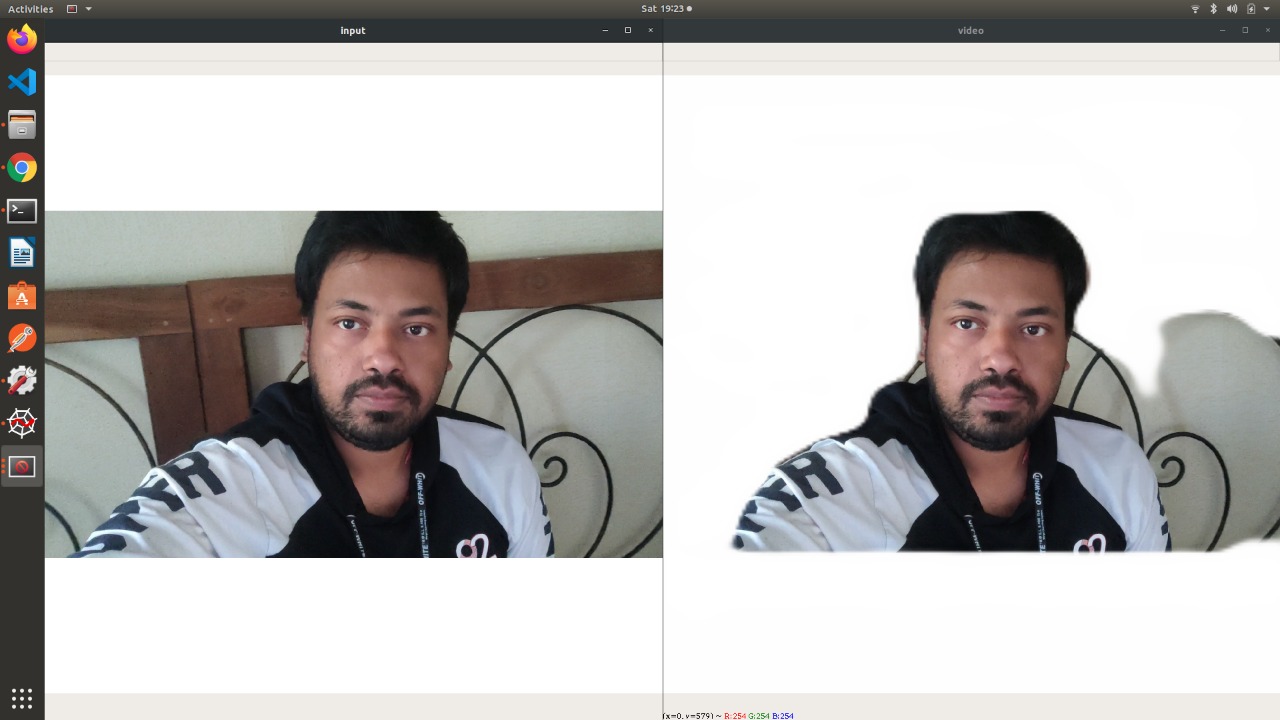
Task: Maximize the video window
Action: click(1244, 30)
